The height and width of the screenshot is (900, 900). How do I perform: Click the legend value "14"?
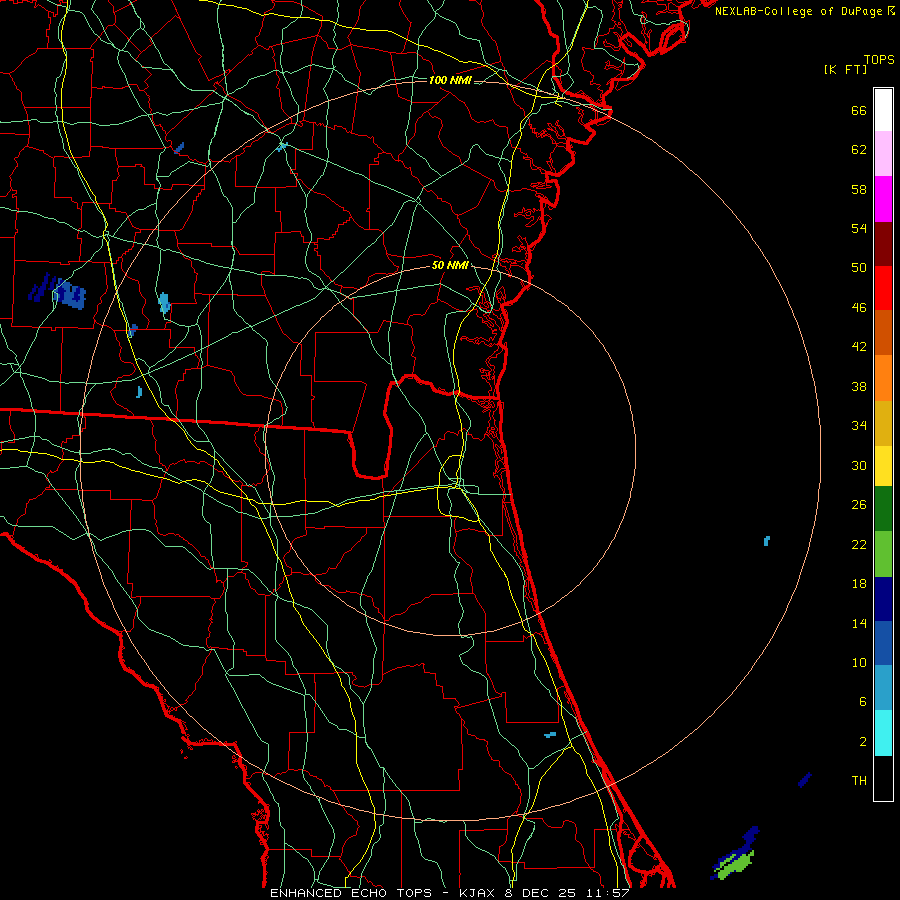tap(859, 623)
